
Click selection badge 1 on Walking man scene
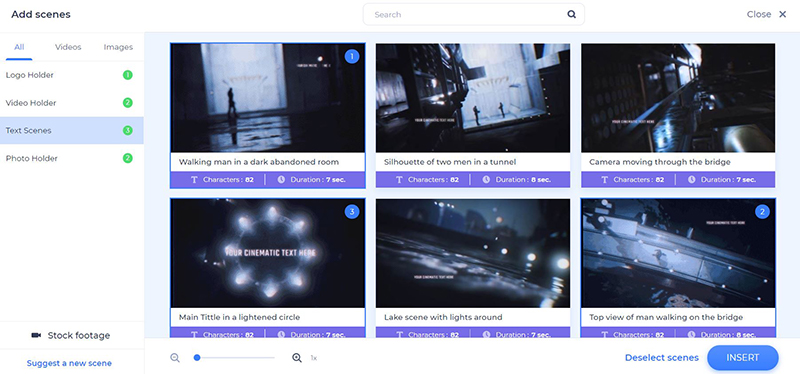pos(352,56)
